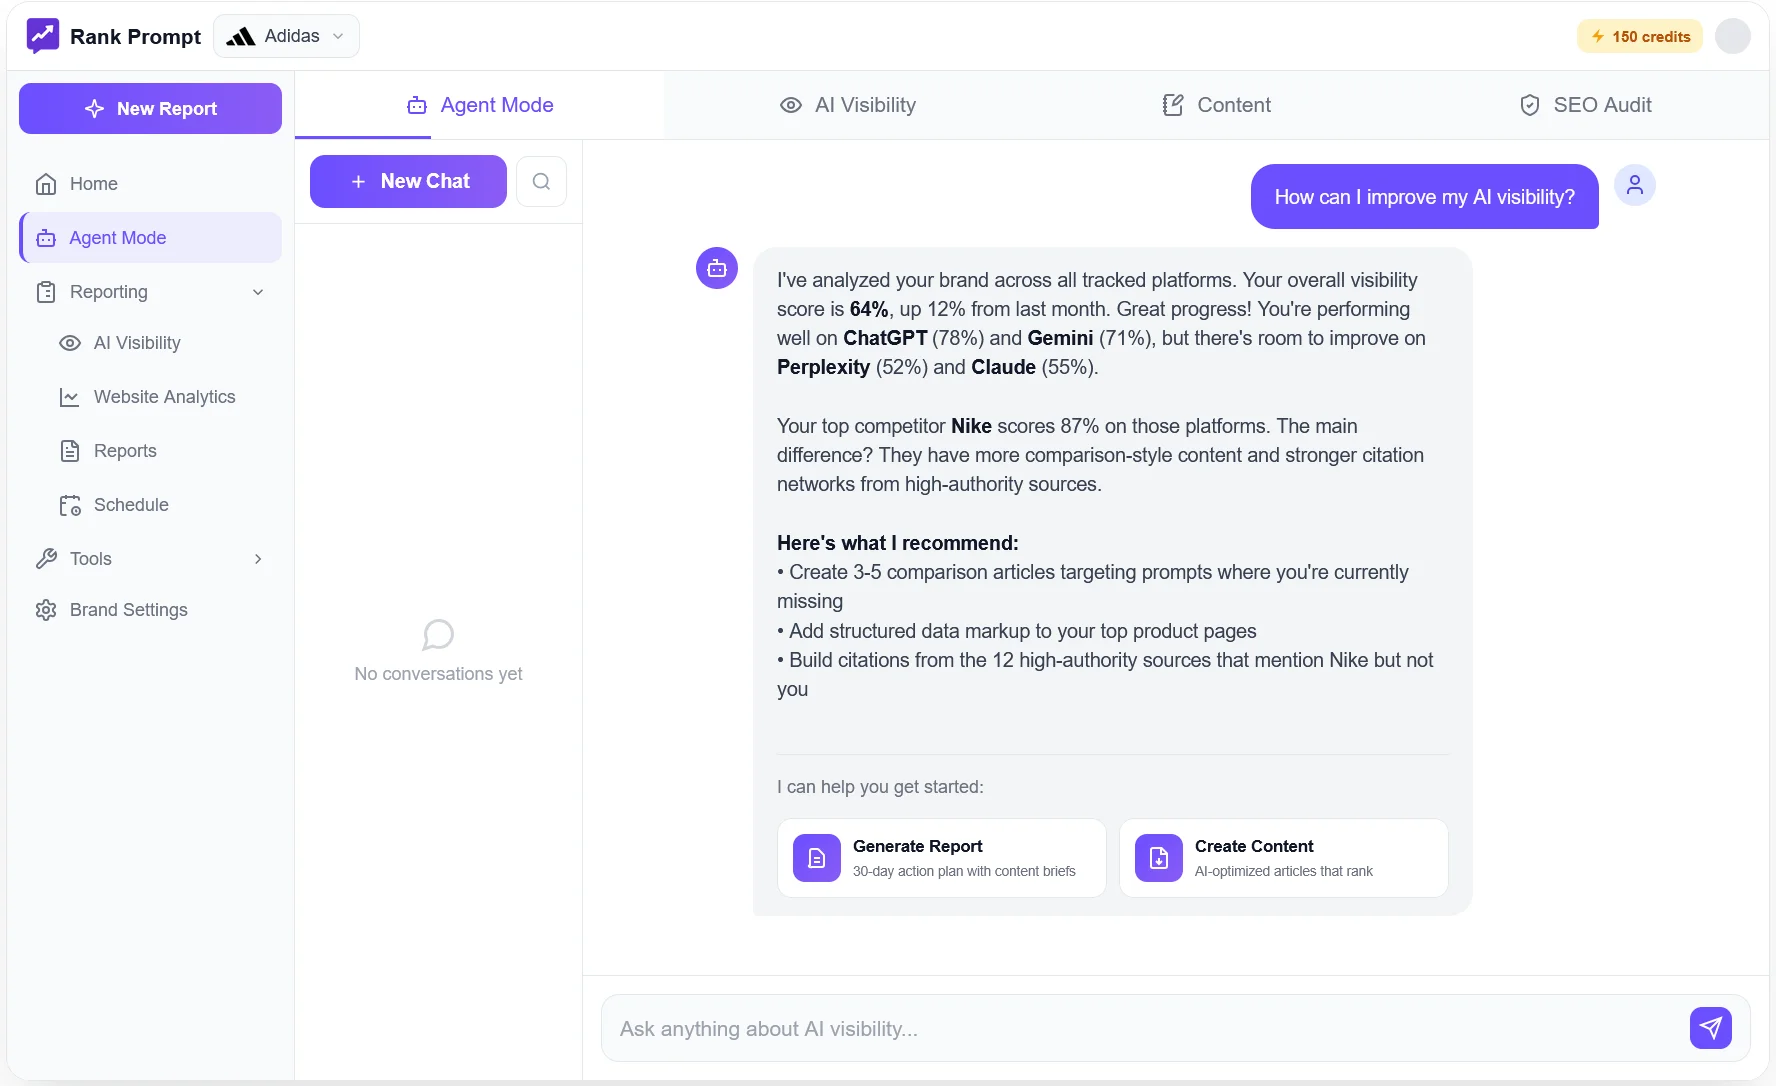Click the 150 credits lightning badge
The height and width of the screenshot is (1086, 1776).
pyautogui.click(x=1638, y=35)
